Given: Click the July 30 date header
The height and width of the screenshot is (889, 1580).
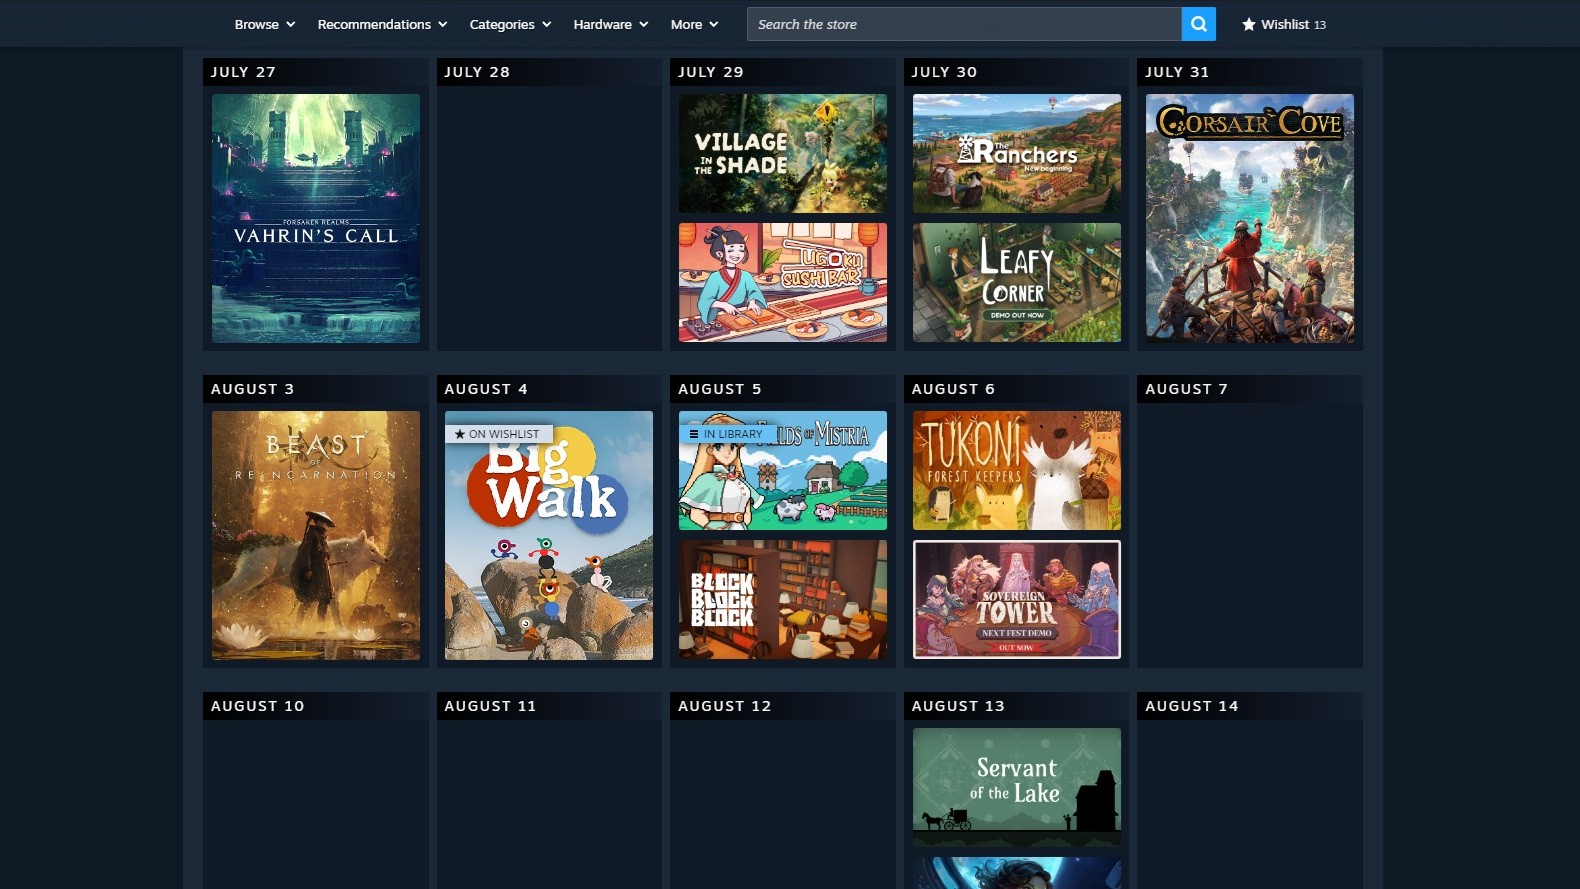Looking at the screenshot, I should (1017, 72).
